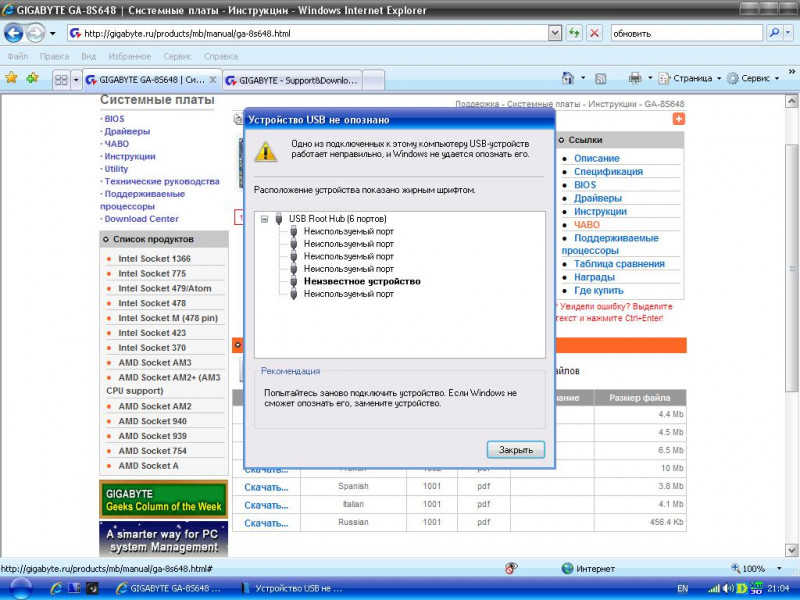This screenshot has height=600, width=800.
Task: Open the Сервис gear toolbar menu
Action: 753,78
